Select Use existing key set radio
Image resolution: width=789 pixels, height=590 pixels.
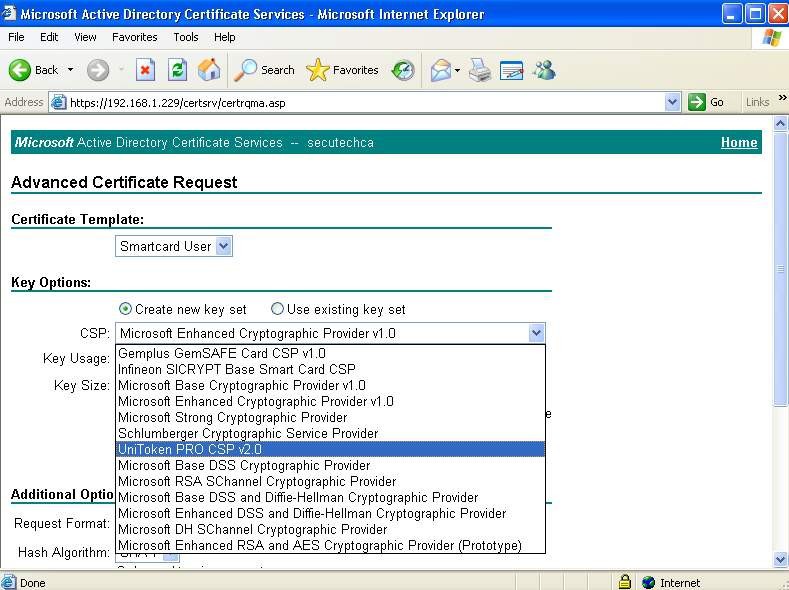click(x=277, y=309)
